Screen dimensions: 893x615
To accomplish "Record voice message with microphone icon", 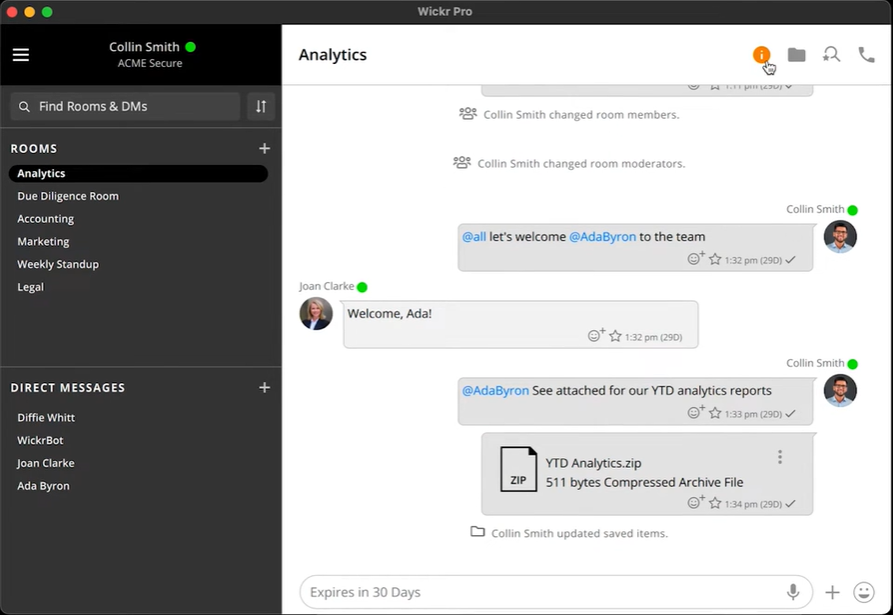I will point(793,592).
